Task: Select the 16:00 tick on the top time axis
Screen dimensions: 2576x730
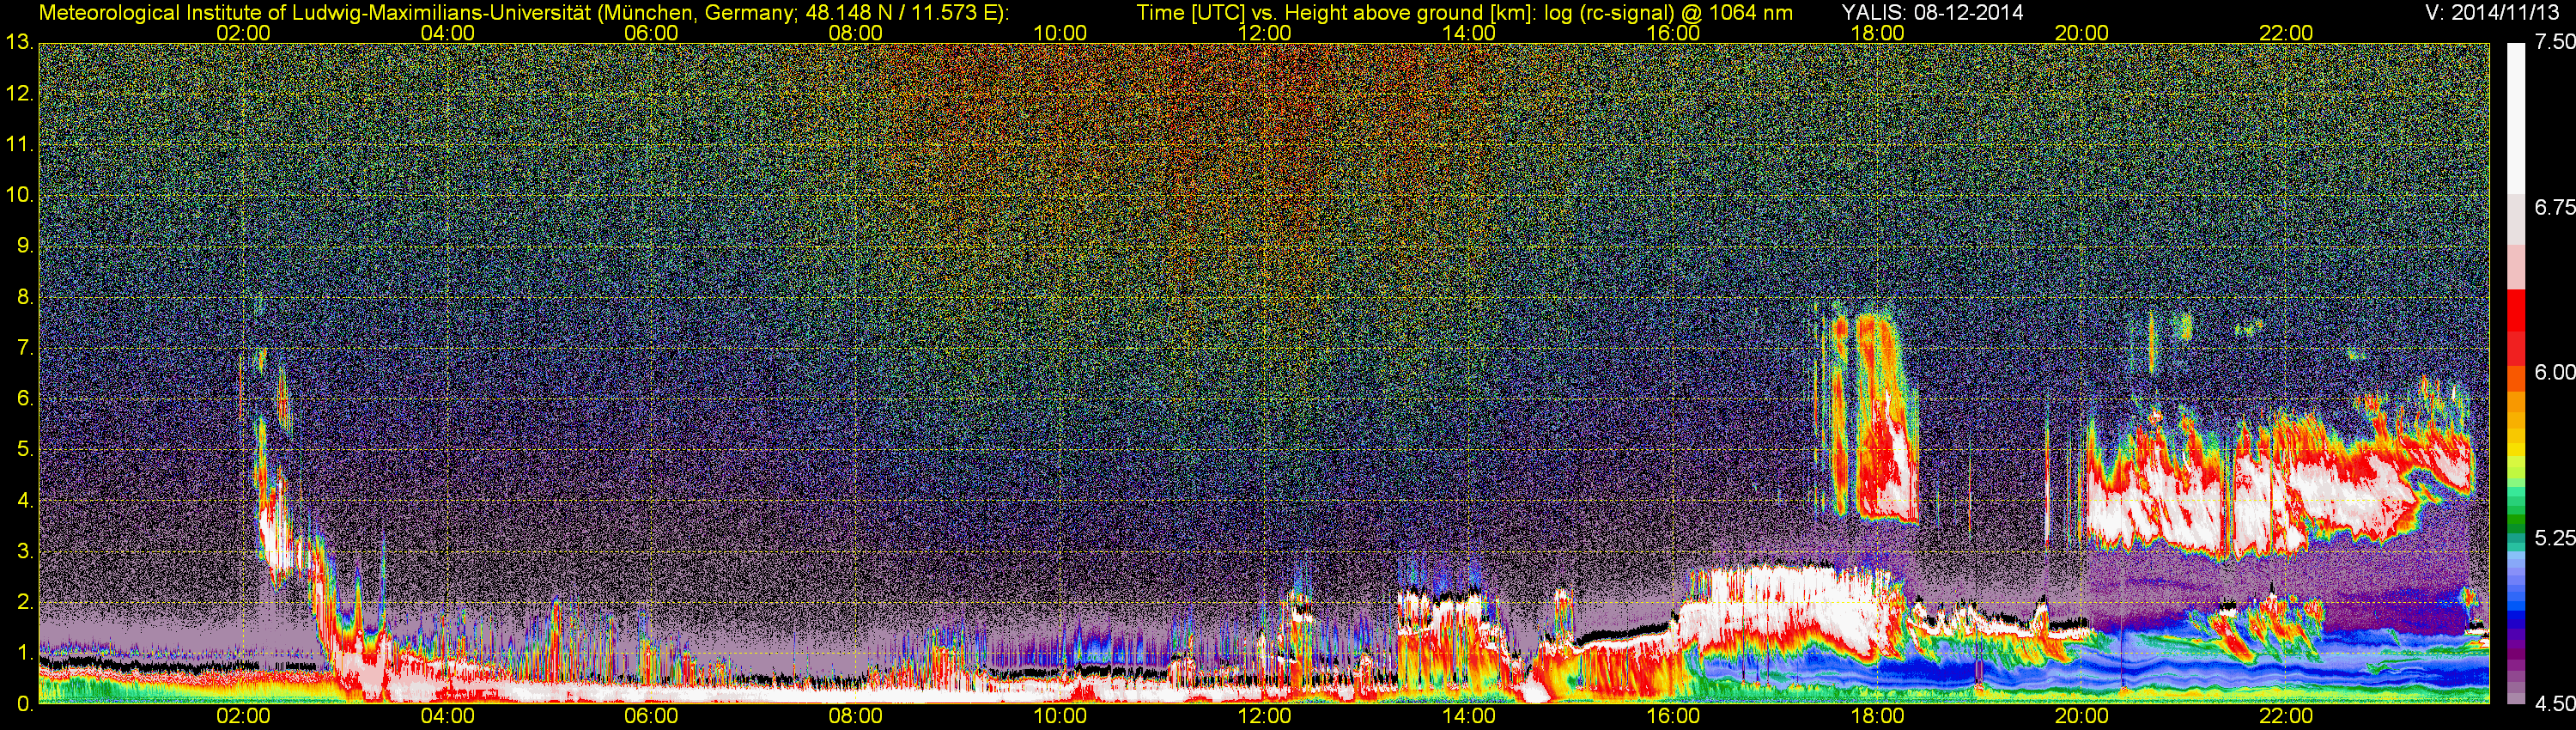Action: pyautogui.click(x=1673, y=33)
